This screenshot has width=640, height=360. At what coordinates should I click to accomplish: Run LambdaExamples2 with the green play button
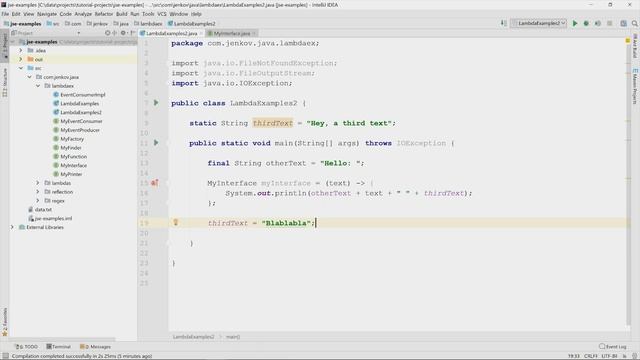point(575,24)
